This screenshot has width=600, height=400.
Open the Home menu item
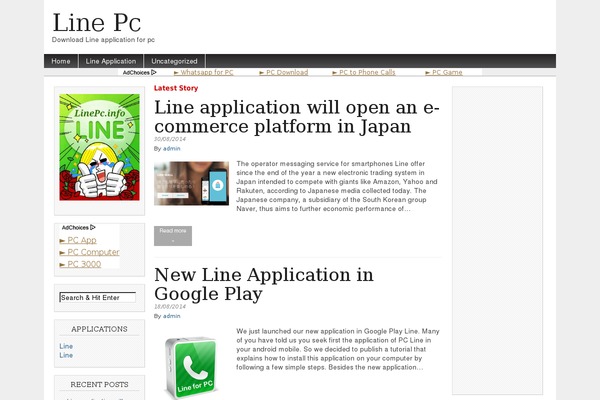[61, 61]
